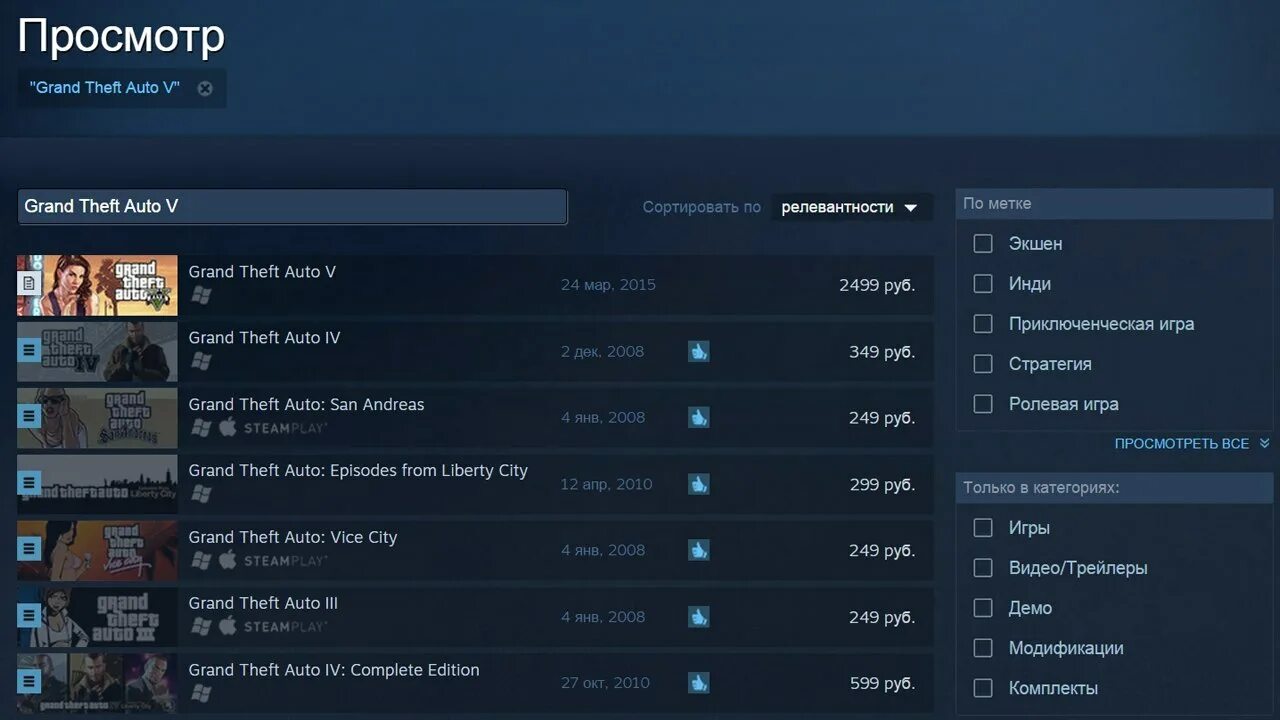Click the thumbs-up review icon for San Andreas
Viewport: 1280px width, 720px height.
pyautogui.click(x=698, y=417)
